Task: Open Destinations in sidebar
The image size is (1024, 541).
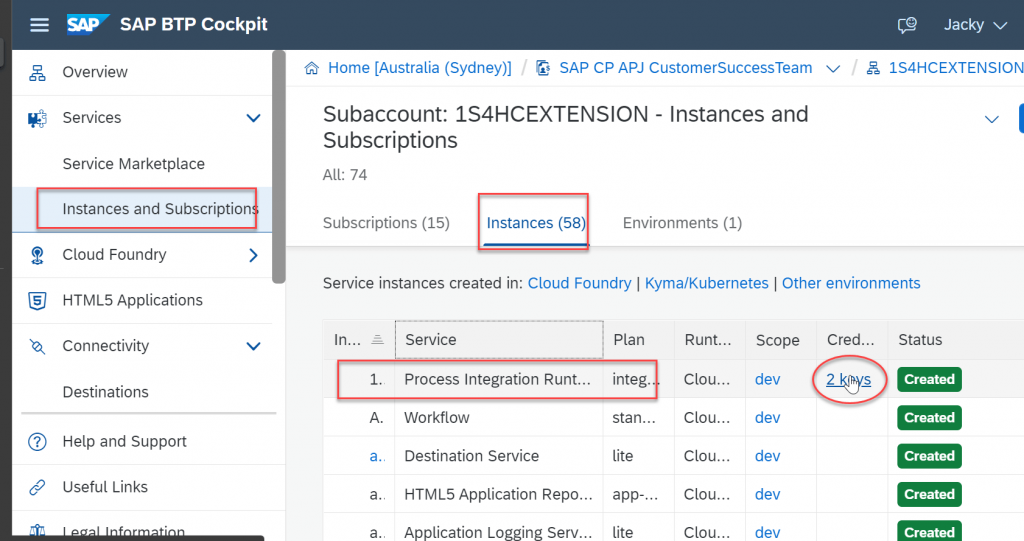Action: click(x=105, y=392)
